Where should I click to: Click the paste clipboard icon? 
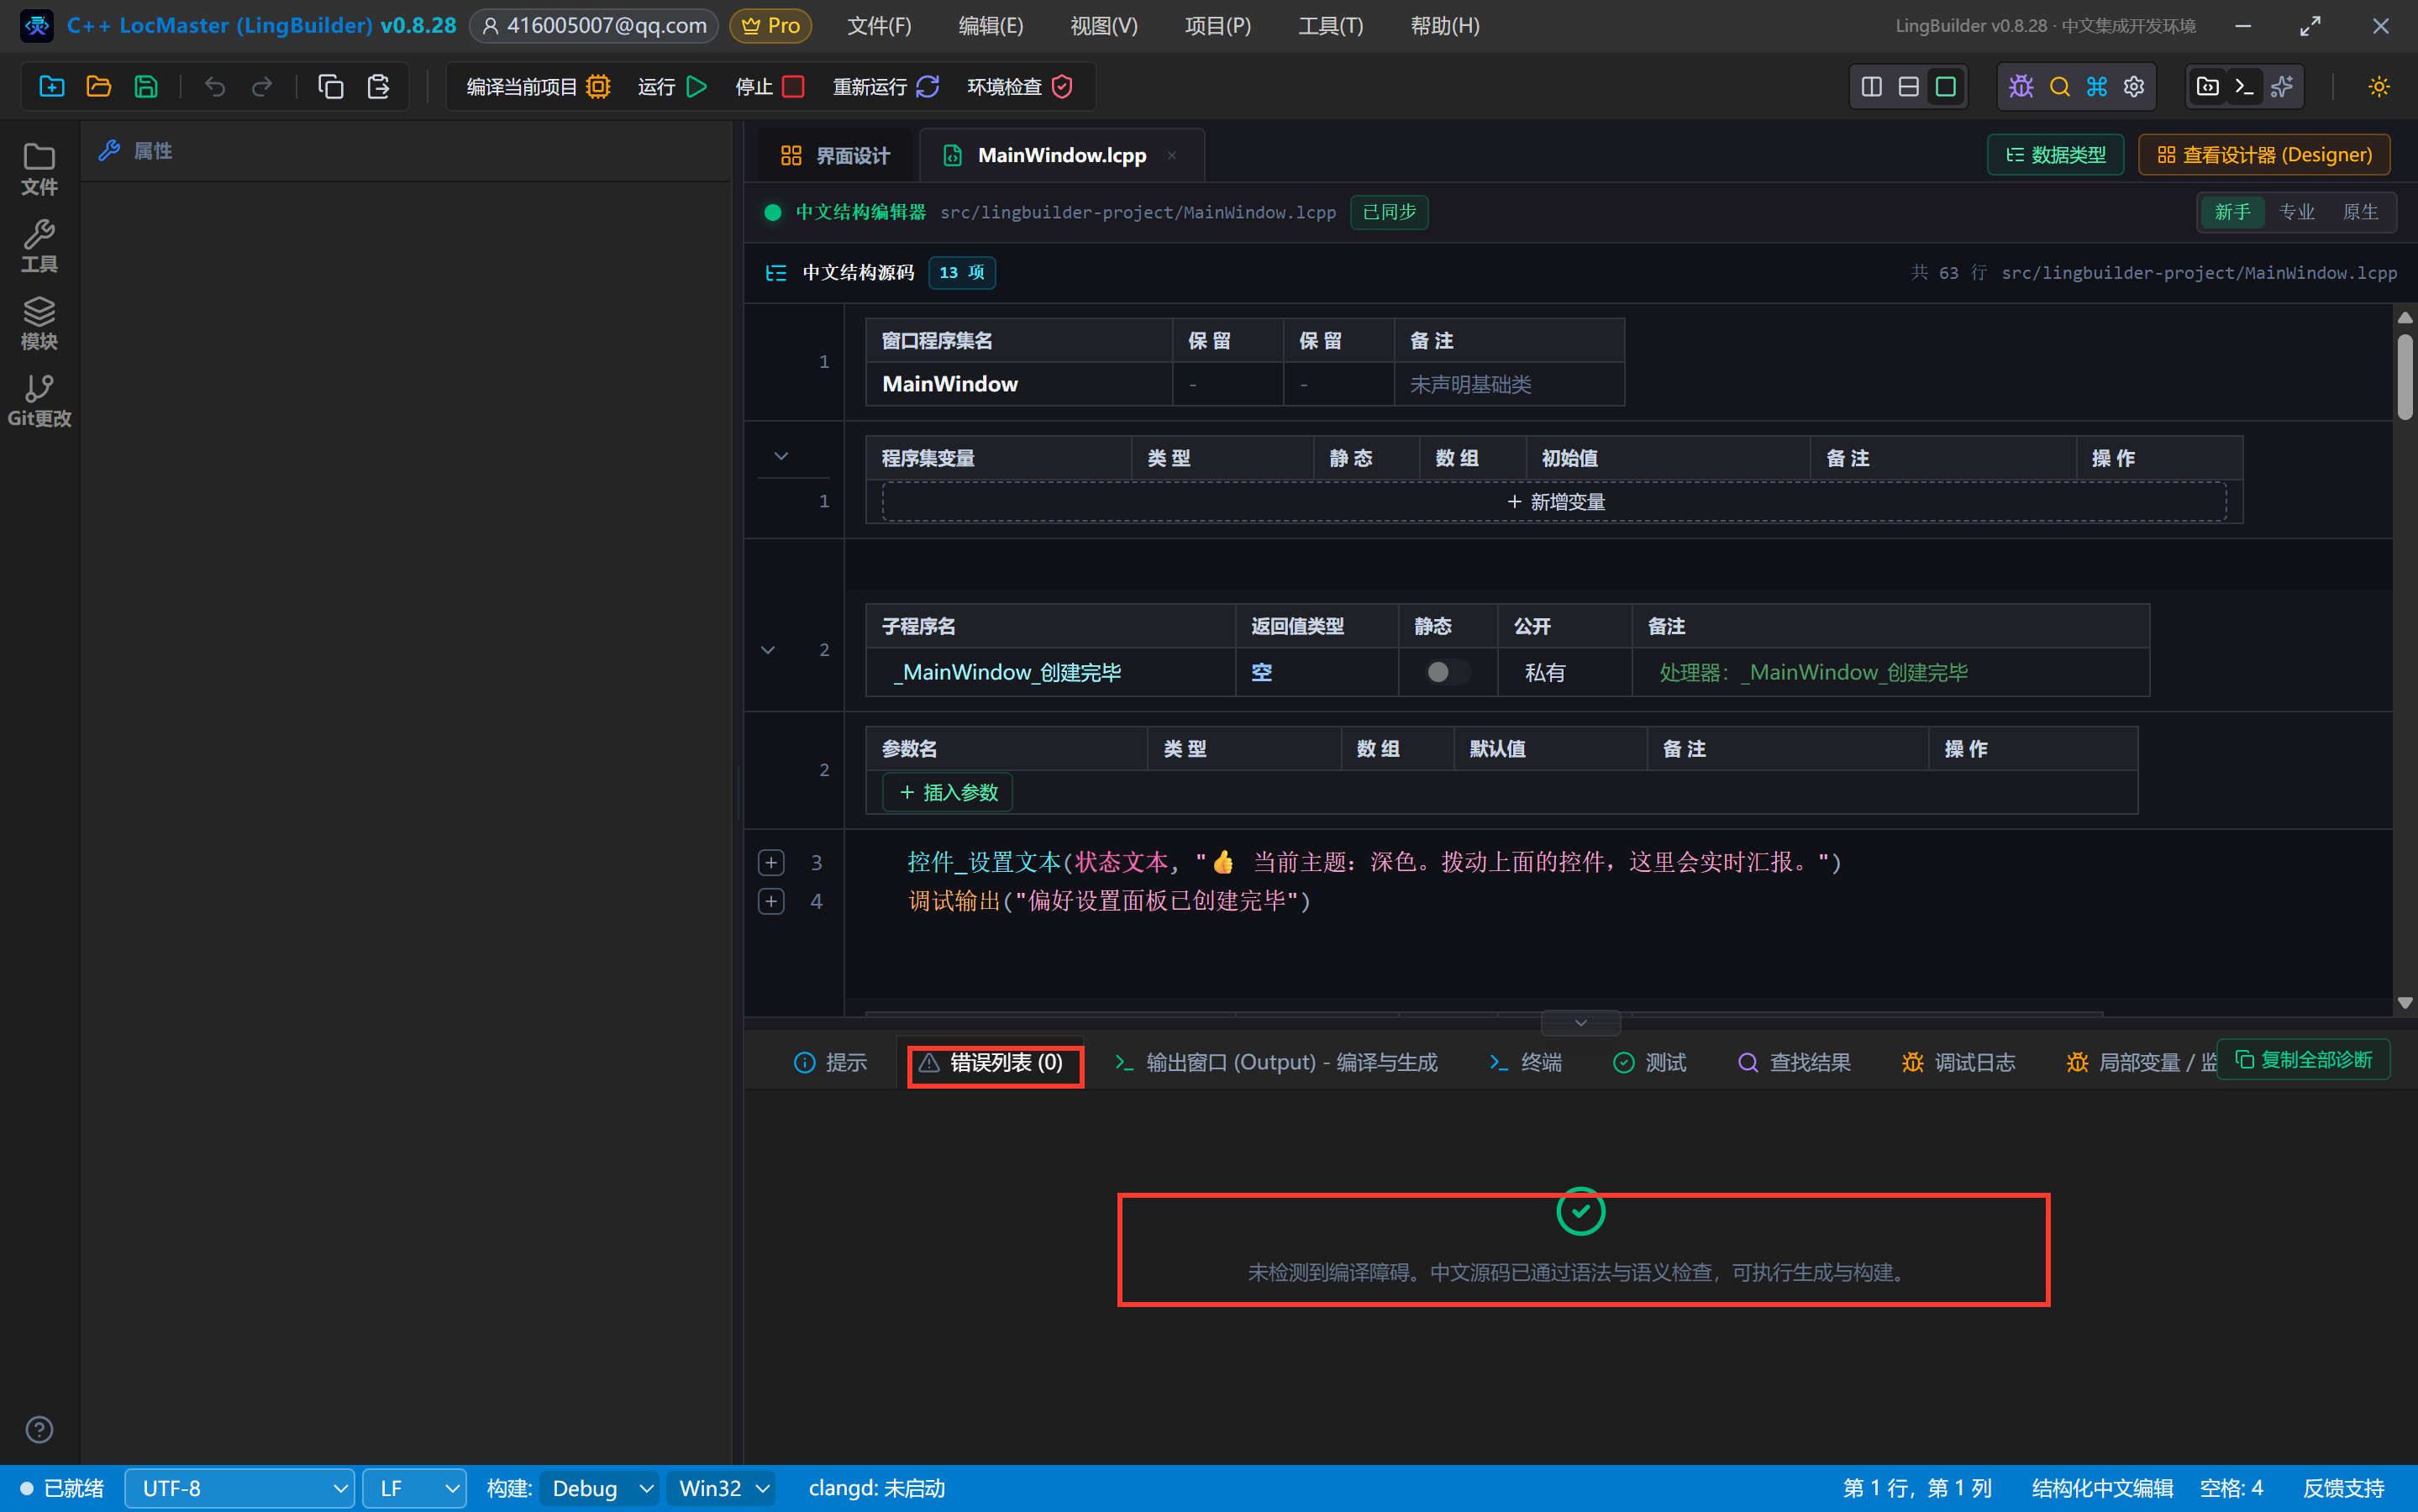coord(378,87)
